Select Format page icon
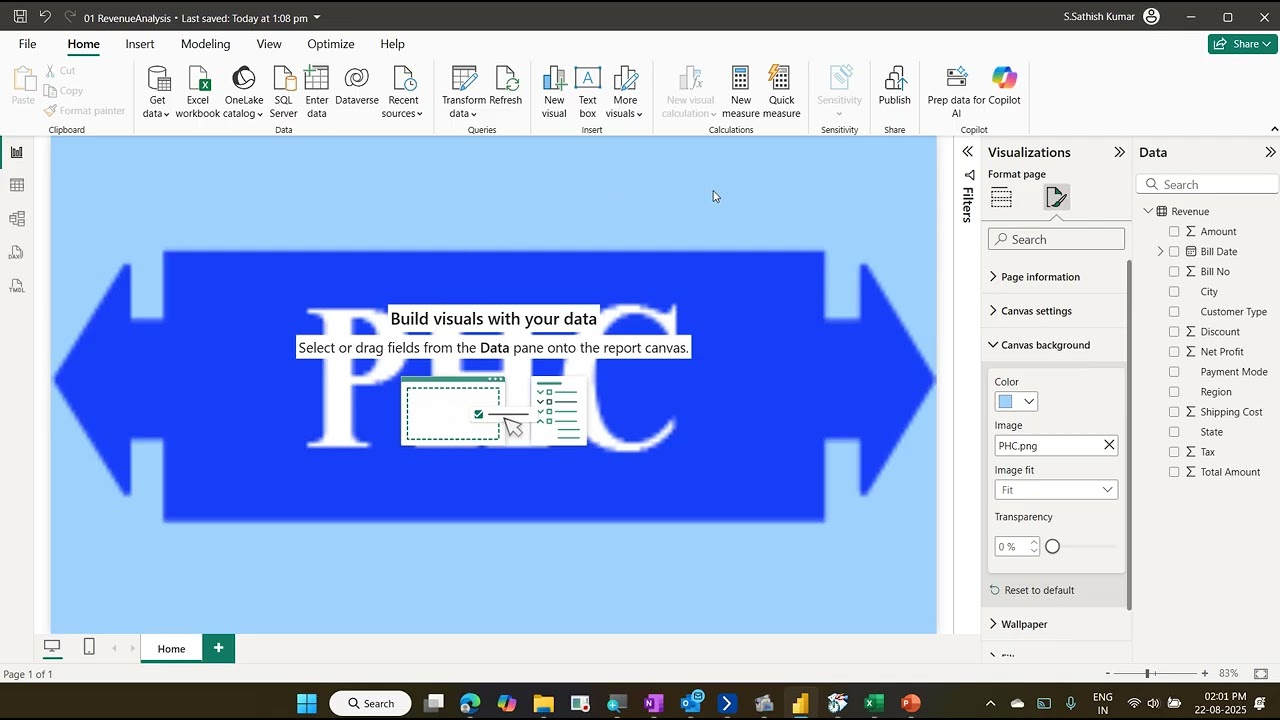This screenshot has width=1280, height=720. 1056,197
